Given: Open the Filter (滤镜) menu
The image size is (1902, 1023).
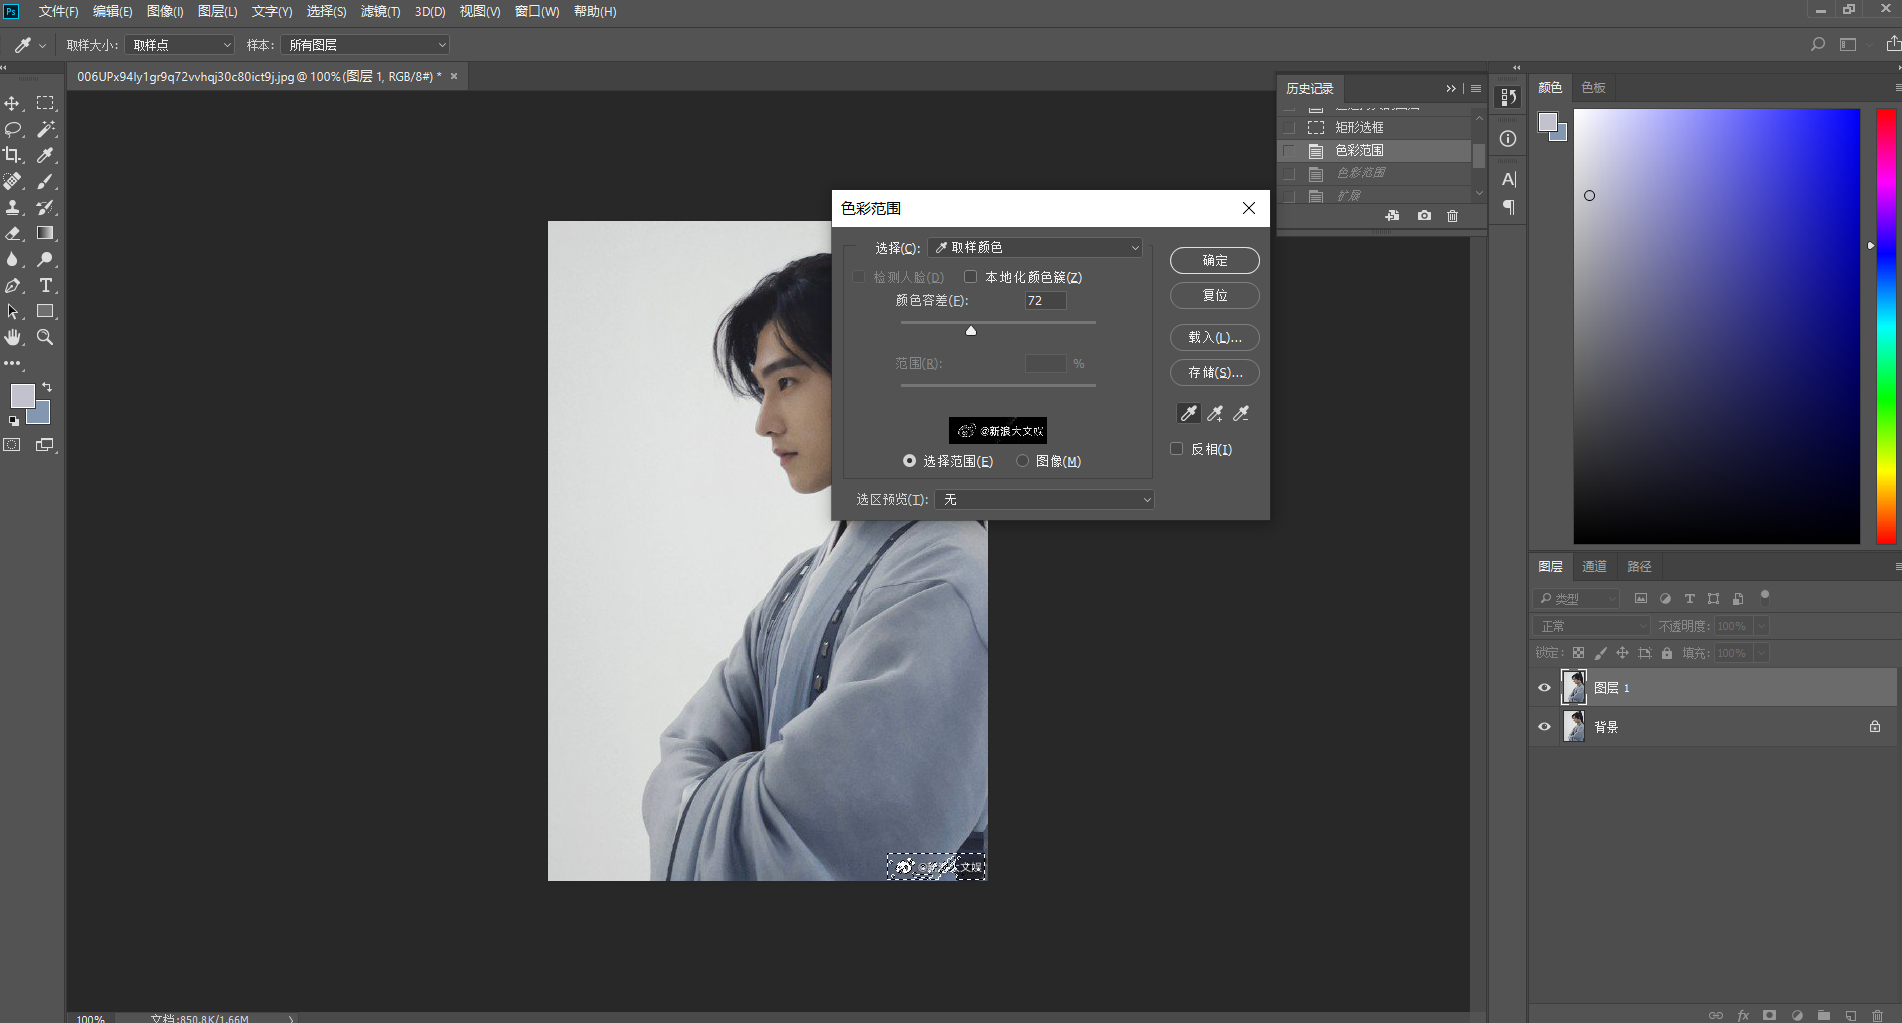Looking at the screenshot, I should click(x=380, y=11).
